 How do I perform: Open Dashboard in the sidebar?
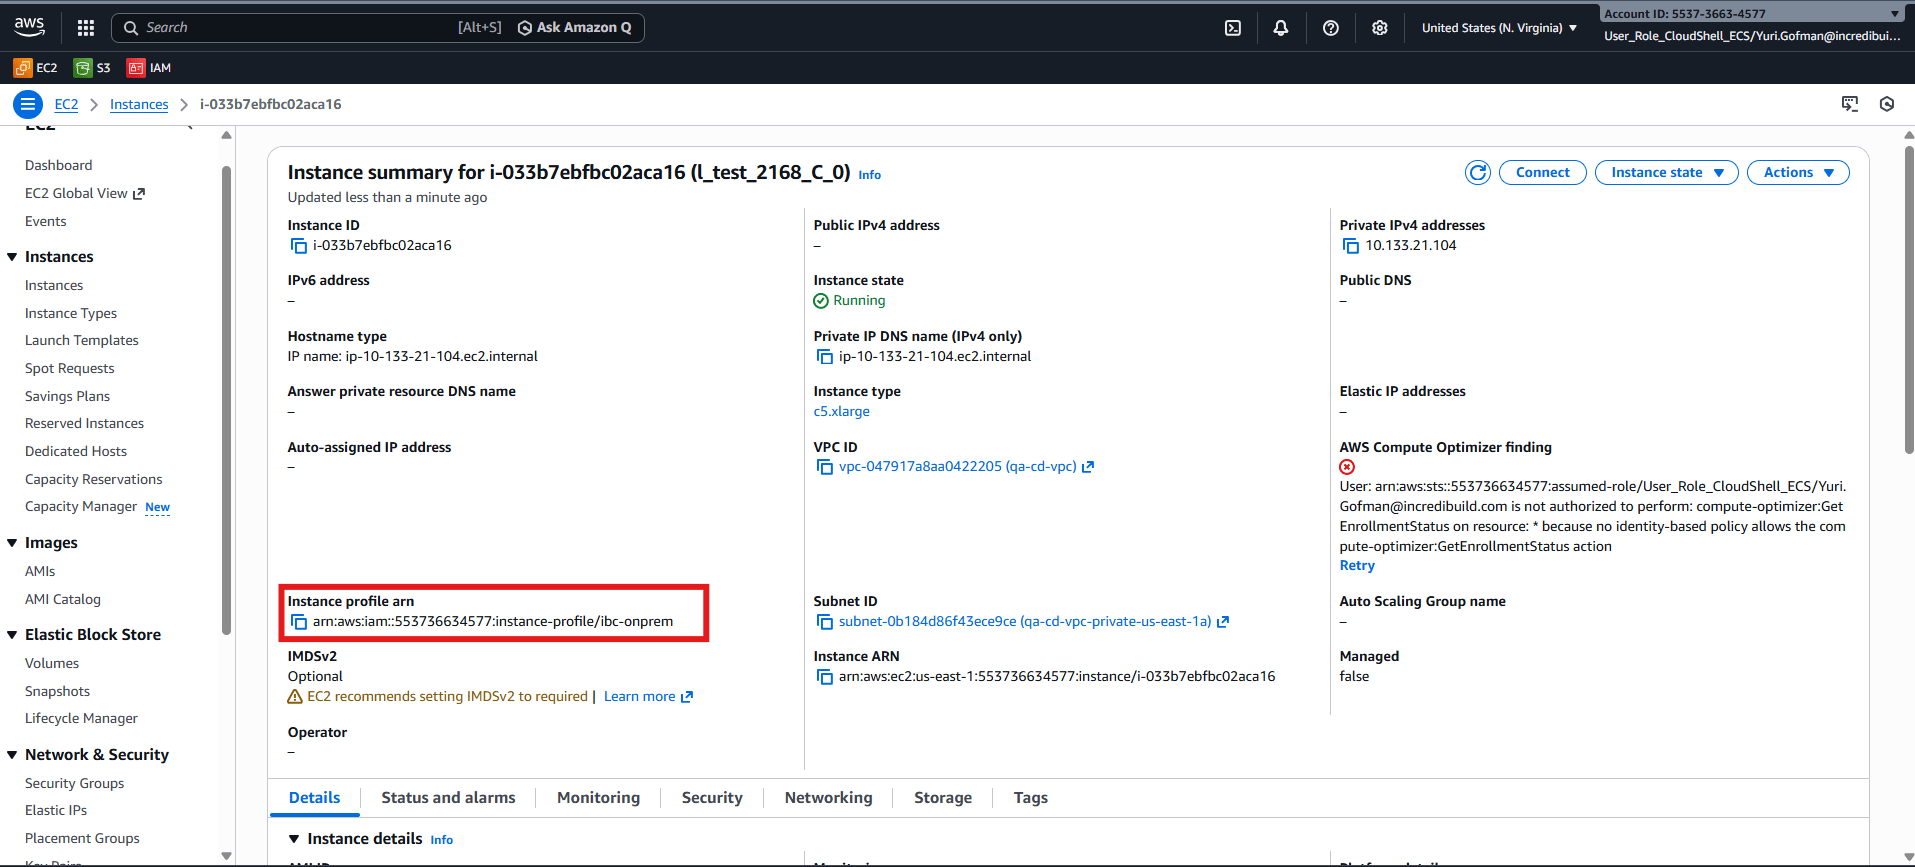[x=58, y=166]
